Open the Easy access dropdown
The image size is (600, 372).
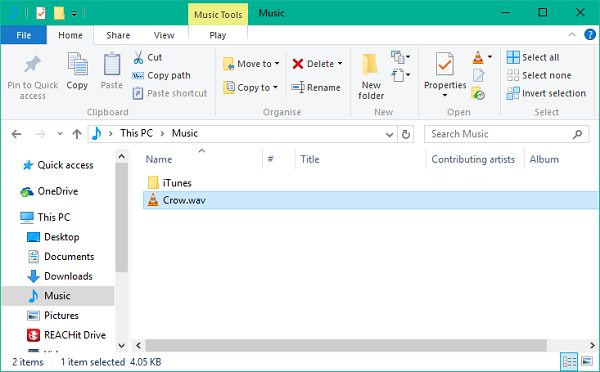point(401,75)
